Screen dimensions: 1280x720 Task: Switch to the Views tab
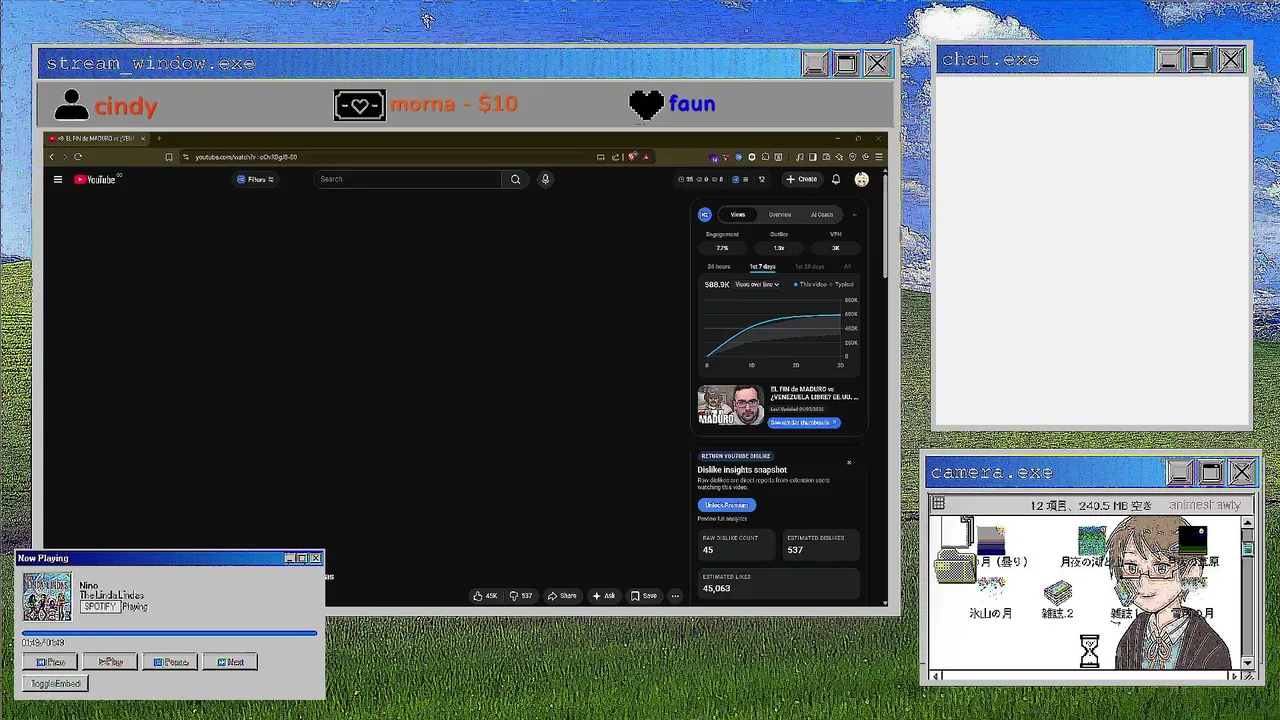(738, 214)
